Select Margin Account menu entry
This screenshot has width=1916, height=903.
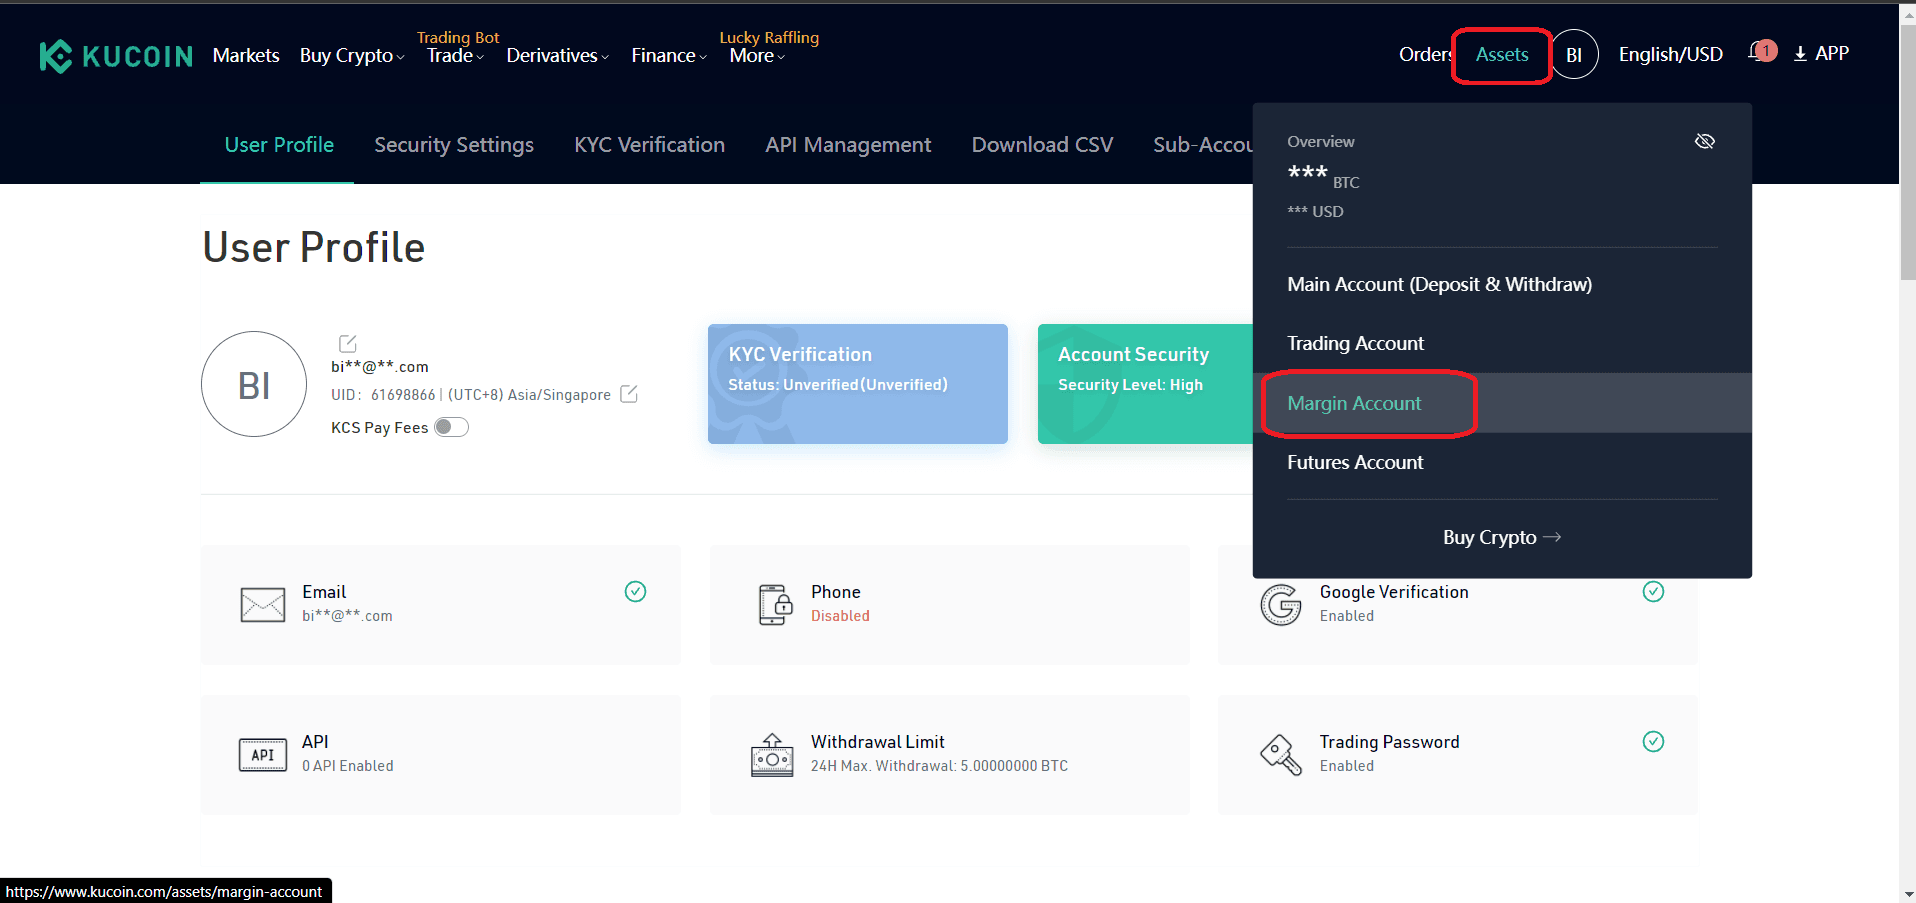(x=1502, y=403)
